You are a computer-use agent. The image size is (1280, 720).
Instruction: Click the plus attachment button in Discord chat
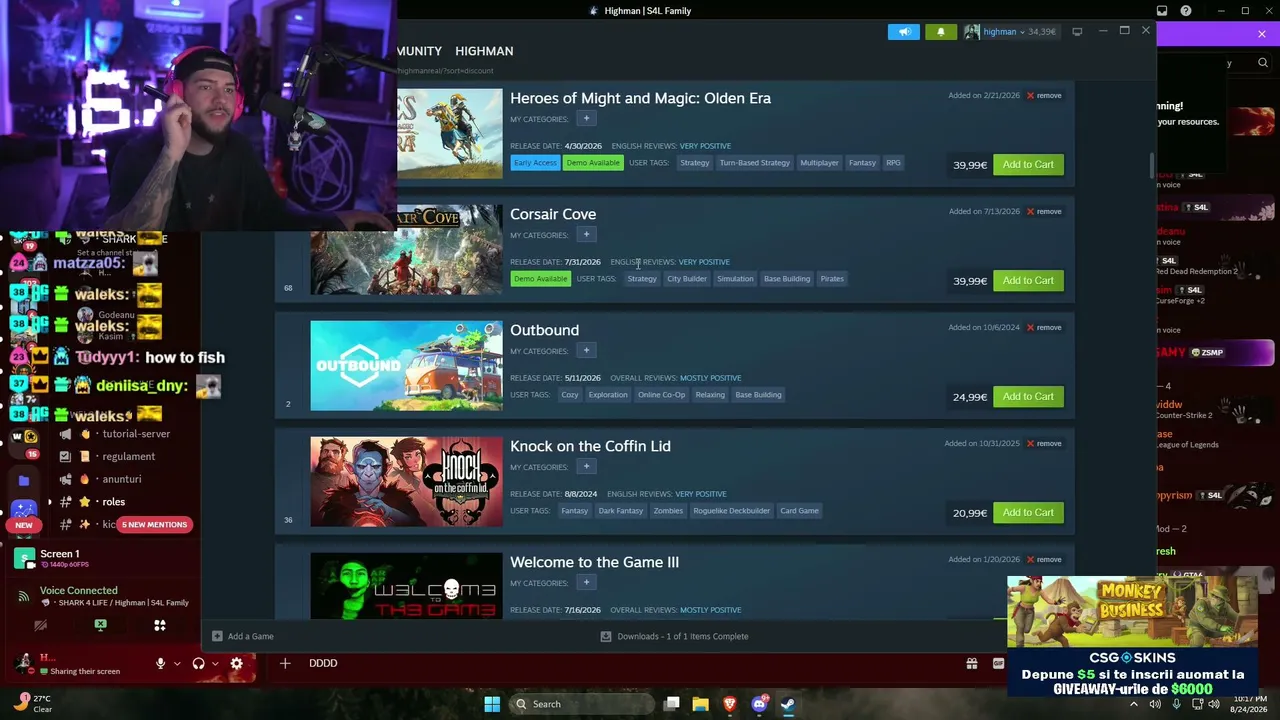point(285,663)
